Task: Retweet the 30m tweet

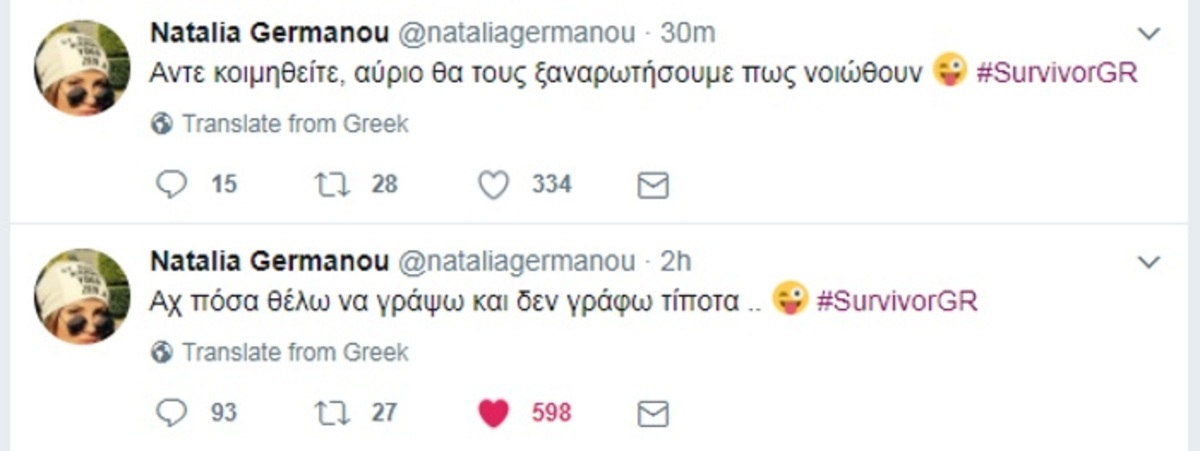Action: pyautogui.click(x=325, y=185)
